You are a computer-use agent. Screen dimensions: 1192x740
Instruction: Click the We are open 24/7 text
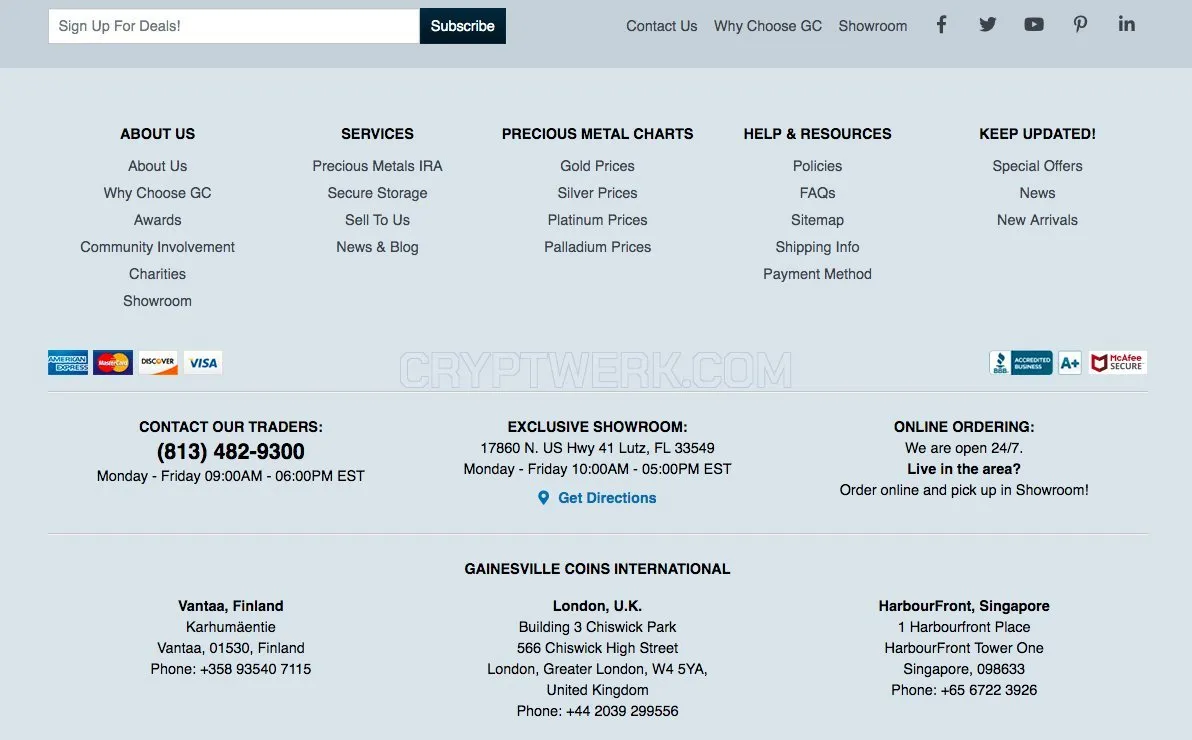(x=964, y=448)
